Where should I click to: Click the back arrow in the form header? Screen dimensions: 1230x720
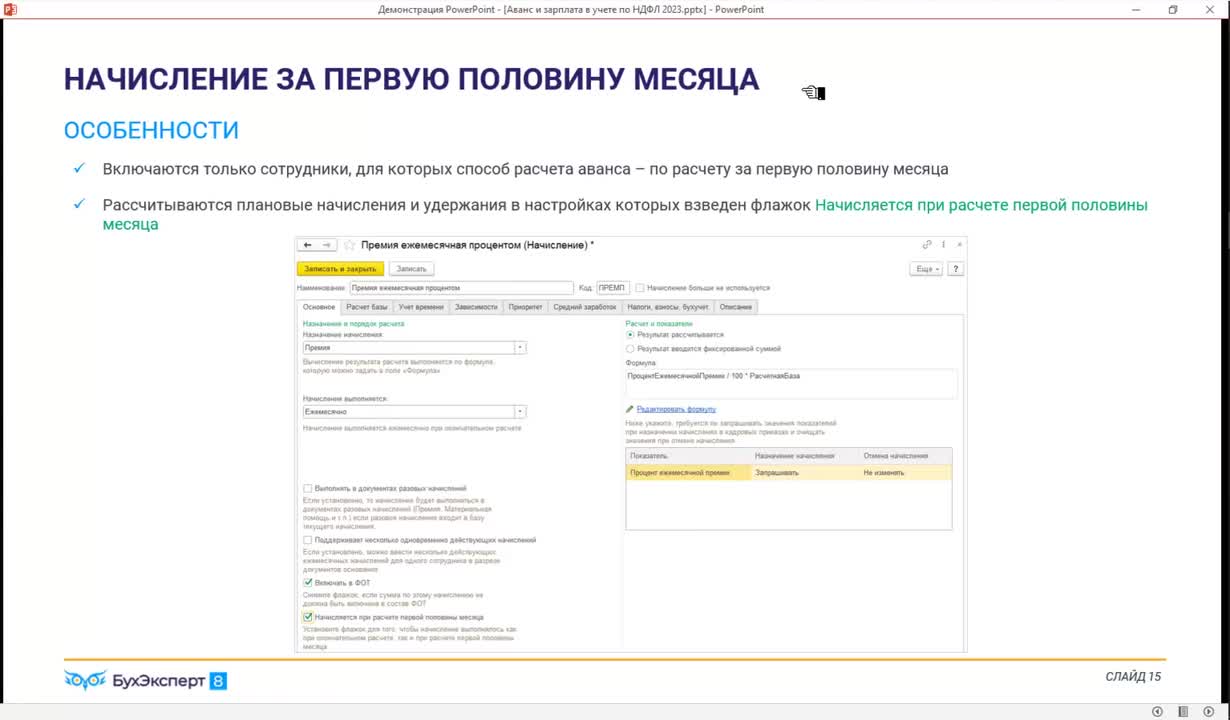(308, 245)
